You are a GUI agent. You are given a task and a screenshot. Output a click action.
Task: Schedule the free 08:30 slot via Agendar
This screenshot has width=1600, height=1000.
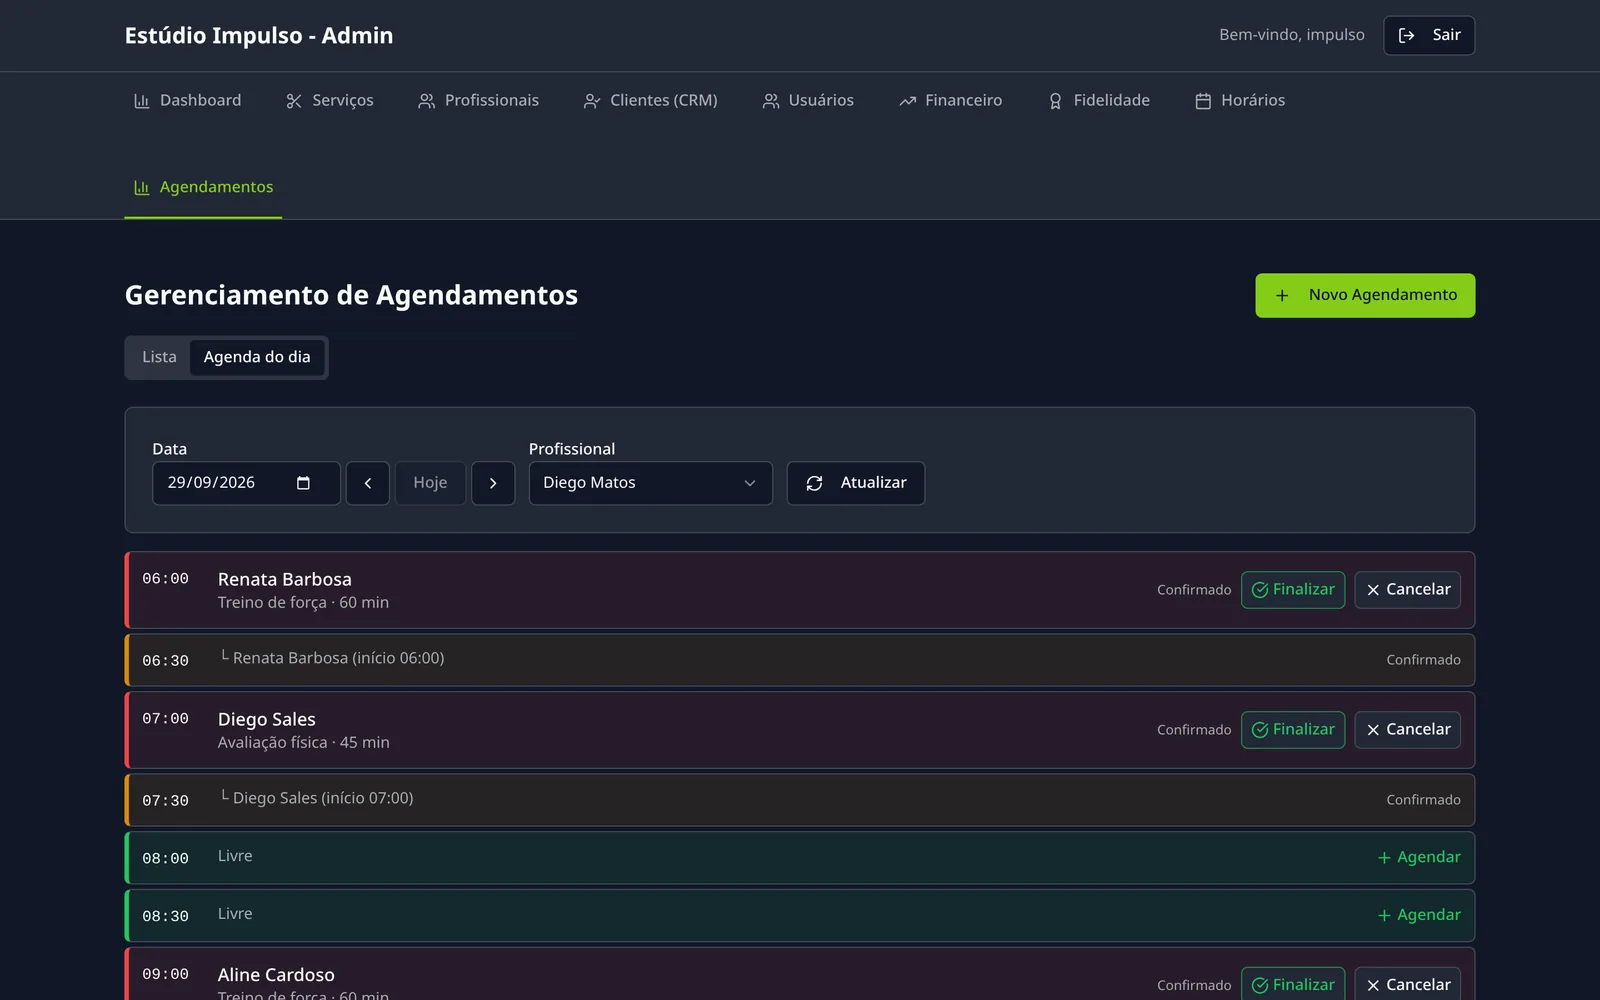click(x=1419, y=915)
